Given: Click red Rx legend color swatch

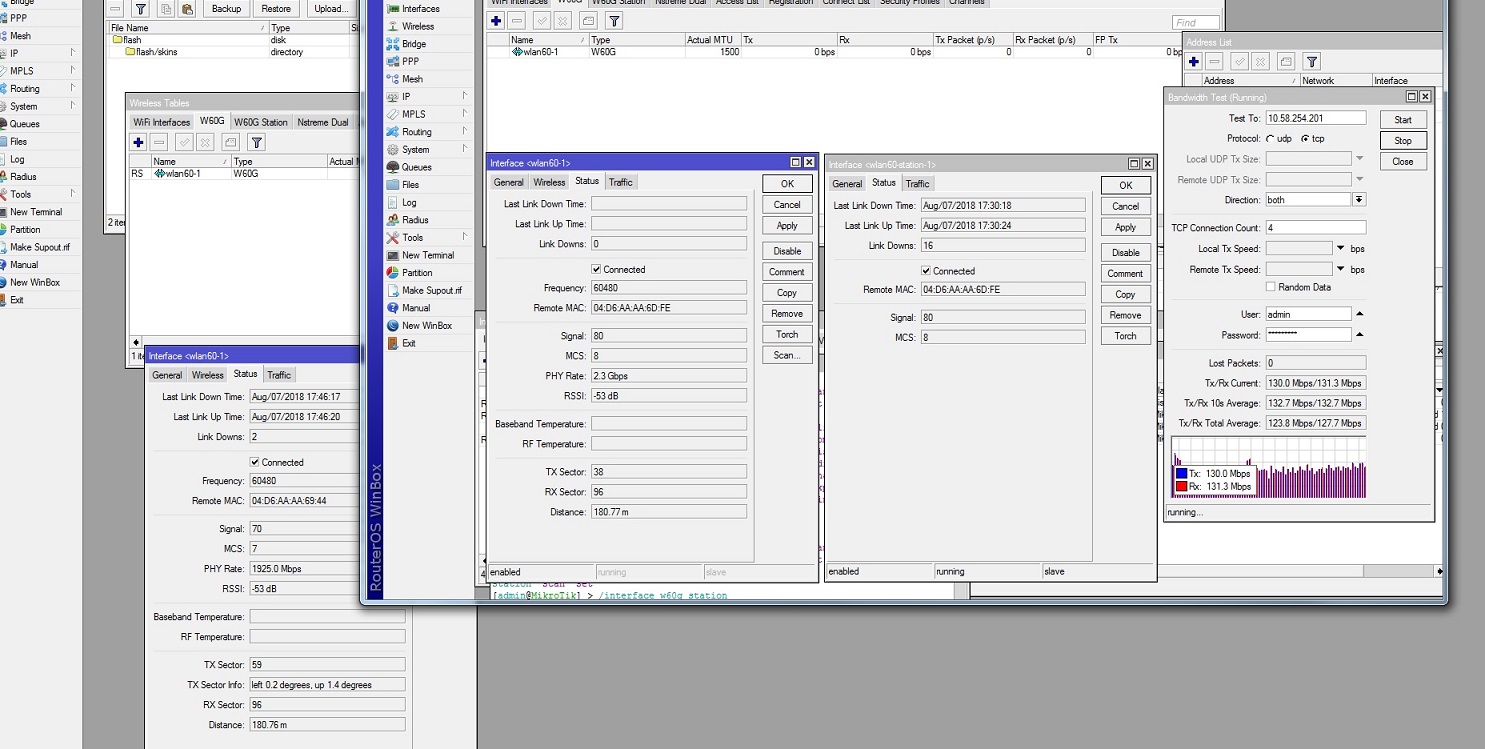Looking at the screenshot, I should pyautogui.click(x=1181, y=487).
